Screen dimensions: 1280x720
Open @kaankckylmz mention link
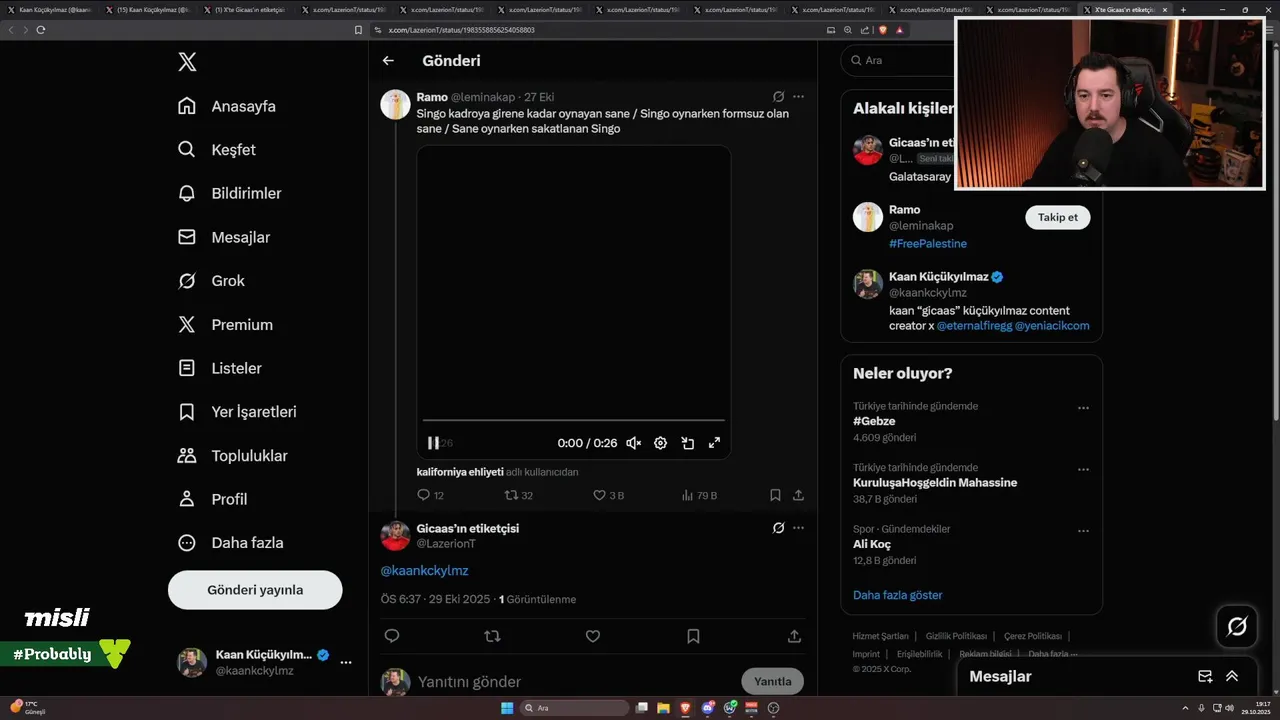424,571
